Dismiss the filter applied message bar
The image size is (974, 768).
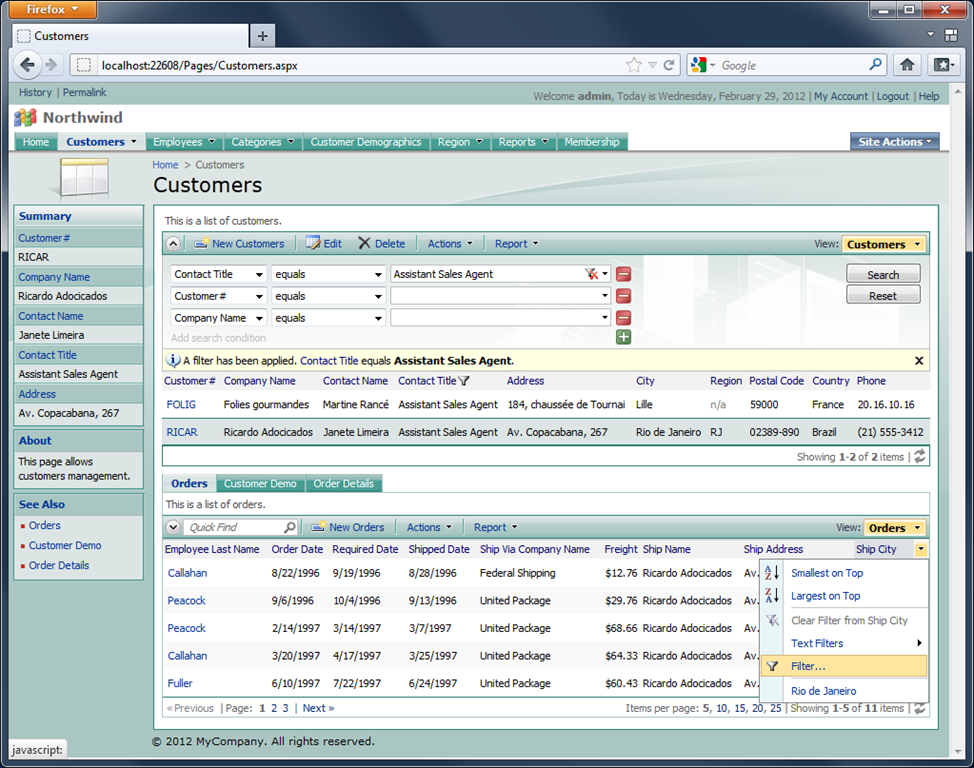click(x=919, y=361)
